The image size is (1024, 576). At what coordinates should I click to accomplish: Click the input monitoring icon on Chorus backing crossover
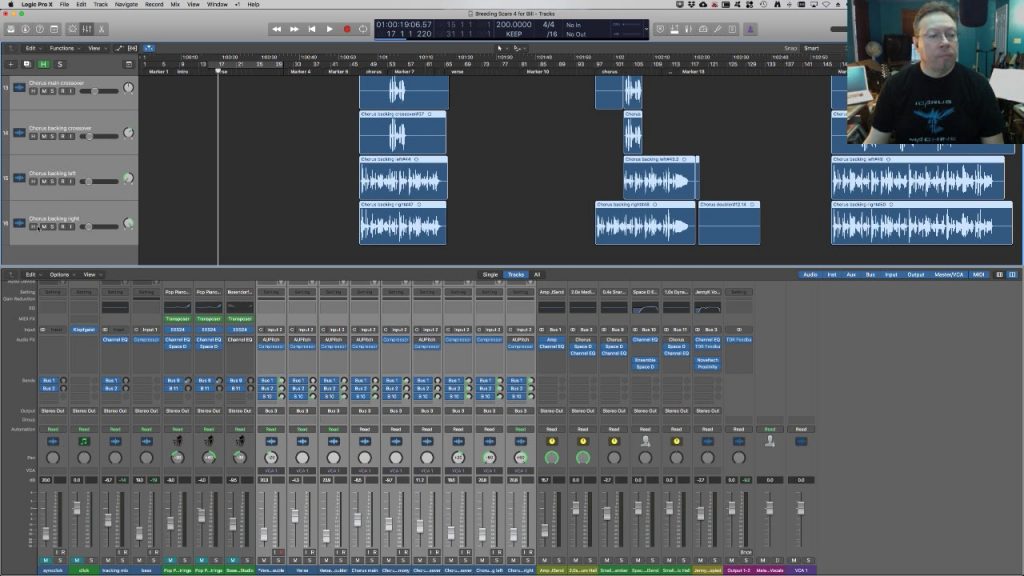click(x=70, y=136)
